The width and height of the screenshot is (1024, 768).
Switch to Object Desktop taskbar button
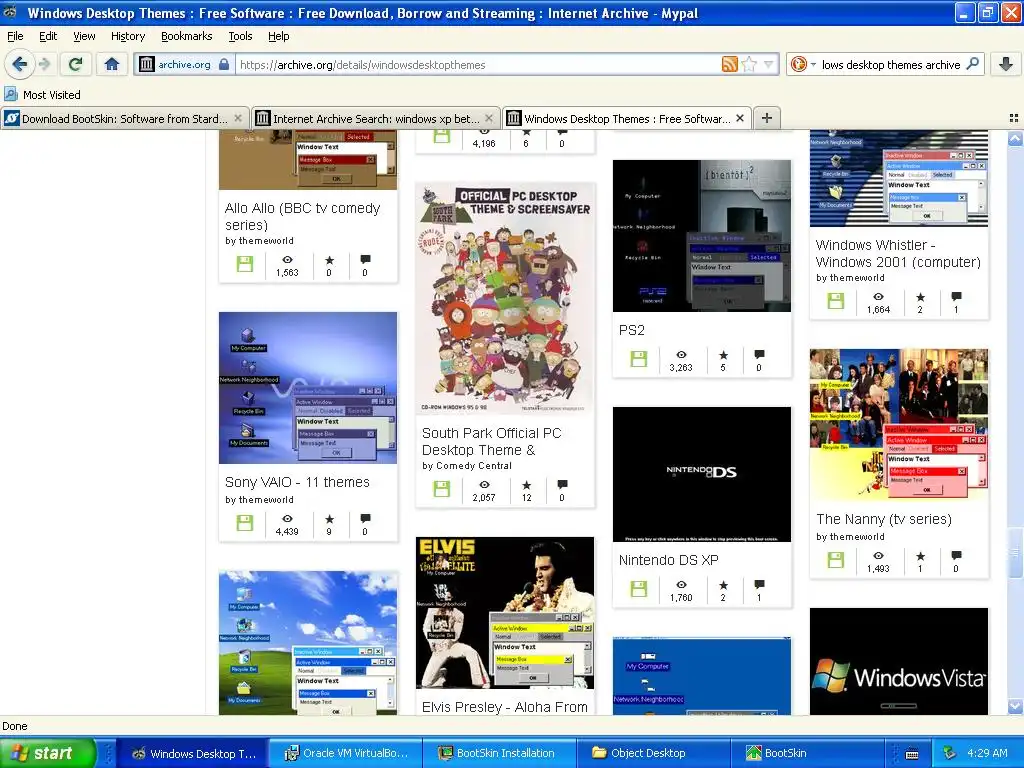click(653, 753)
